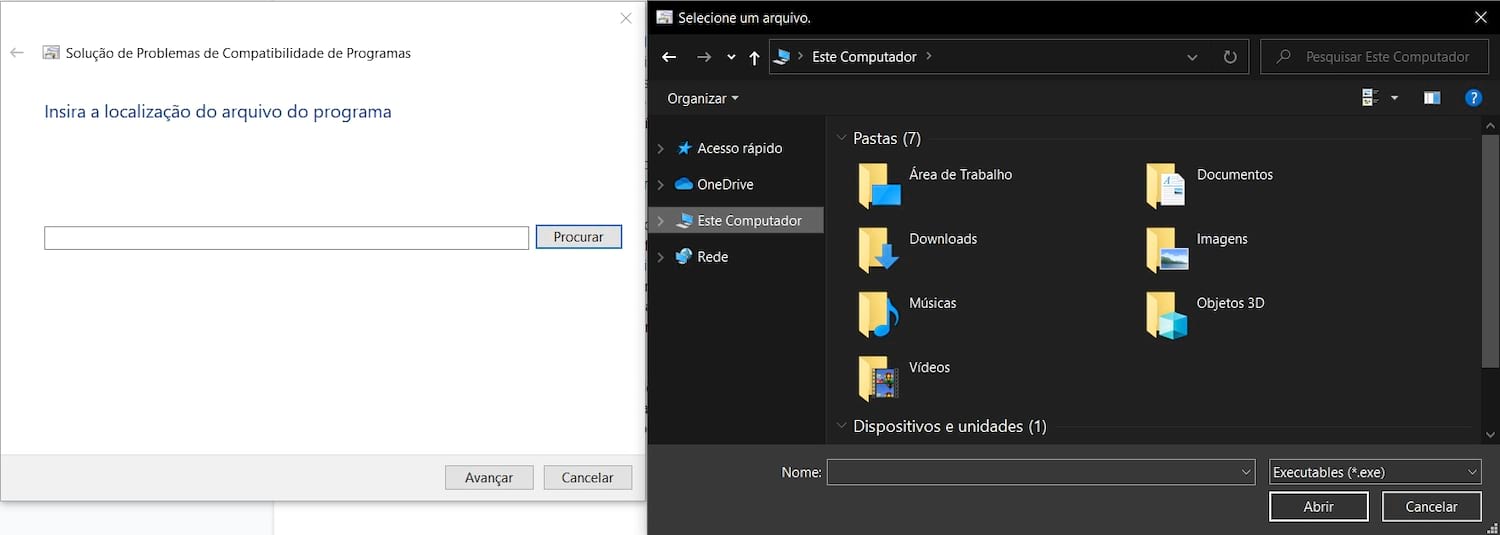The height and width of the screenshot is (535, 1500).
Task: Open the Organizar menu
Action: 703,98
